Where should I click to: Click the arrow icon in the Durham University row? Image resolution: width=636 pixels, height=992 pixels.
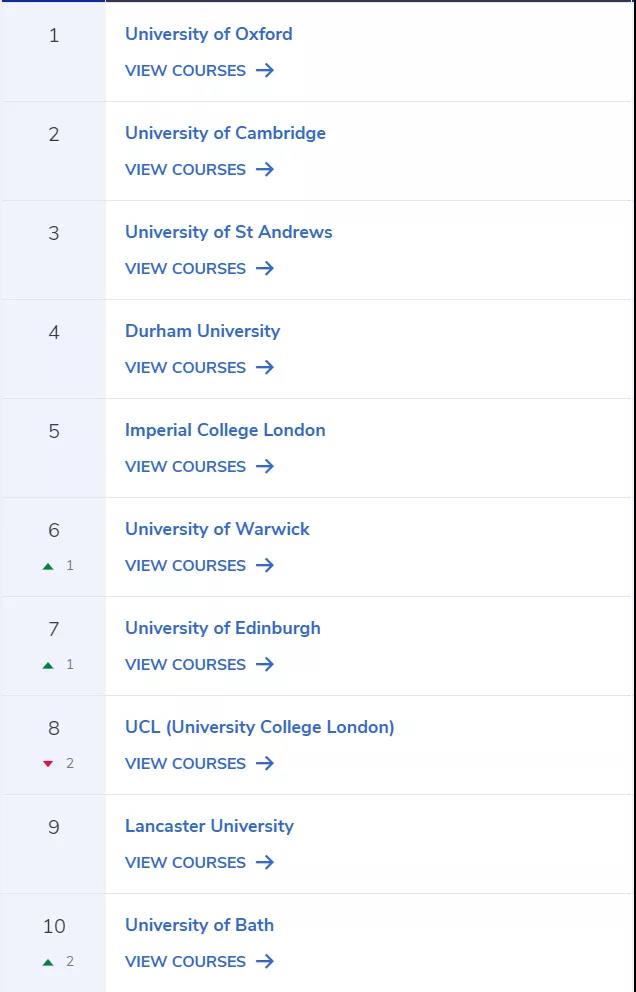coord(265,368)
